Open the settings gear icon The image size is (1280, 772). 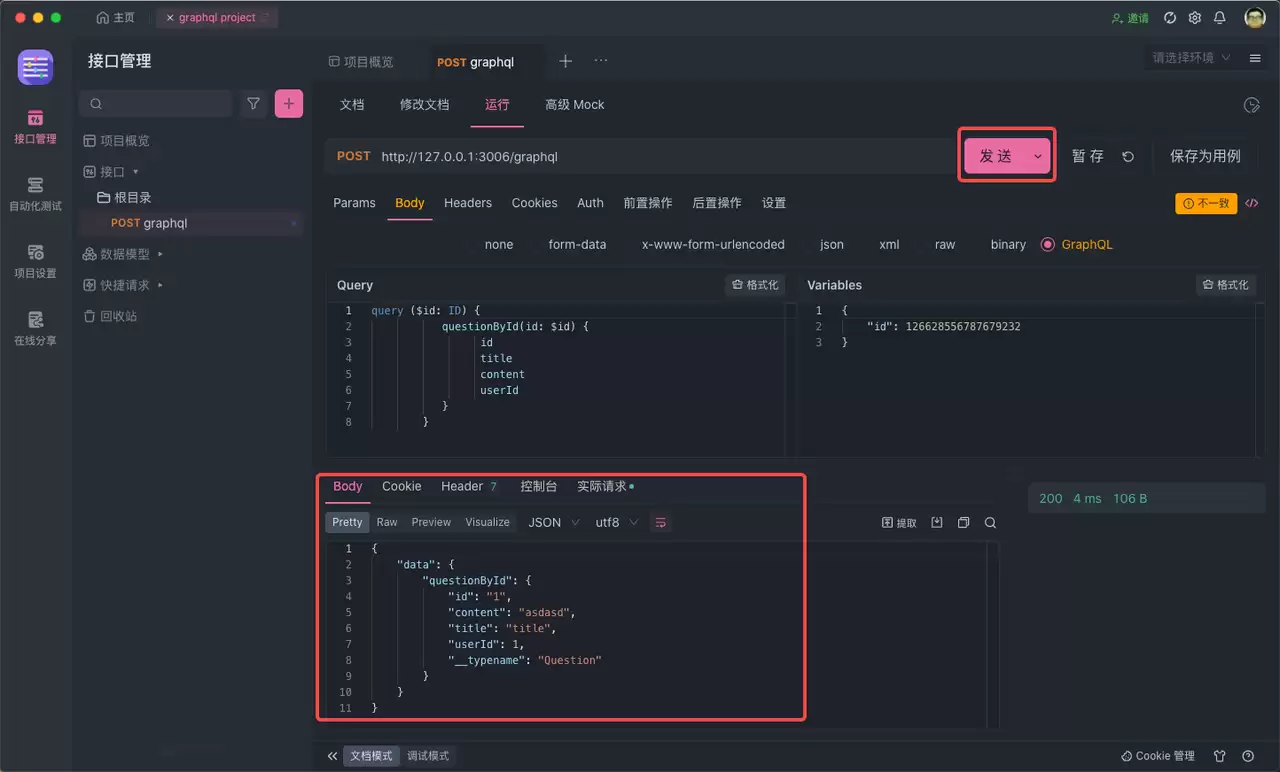tap(1194, 18)
